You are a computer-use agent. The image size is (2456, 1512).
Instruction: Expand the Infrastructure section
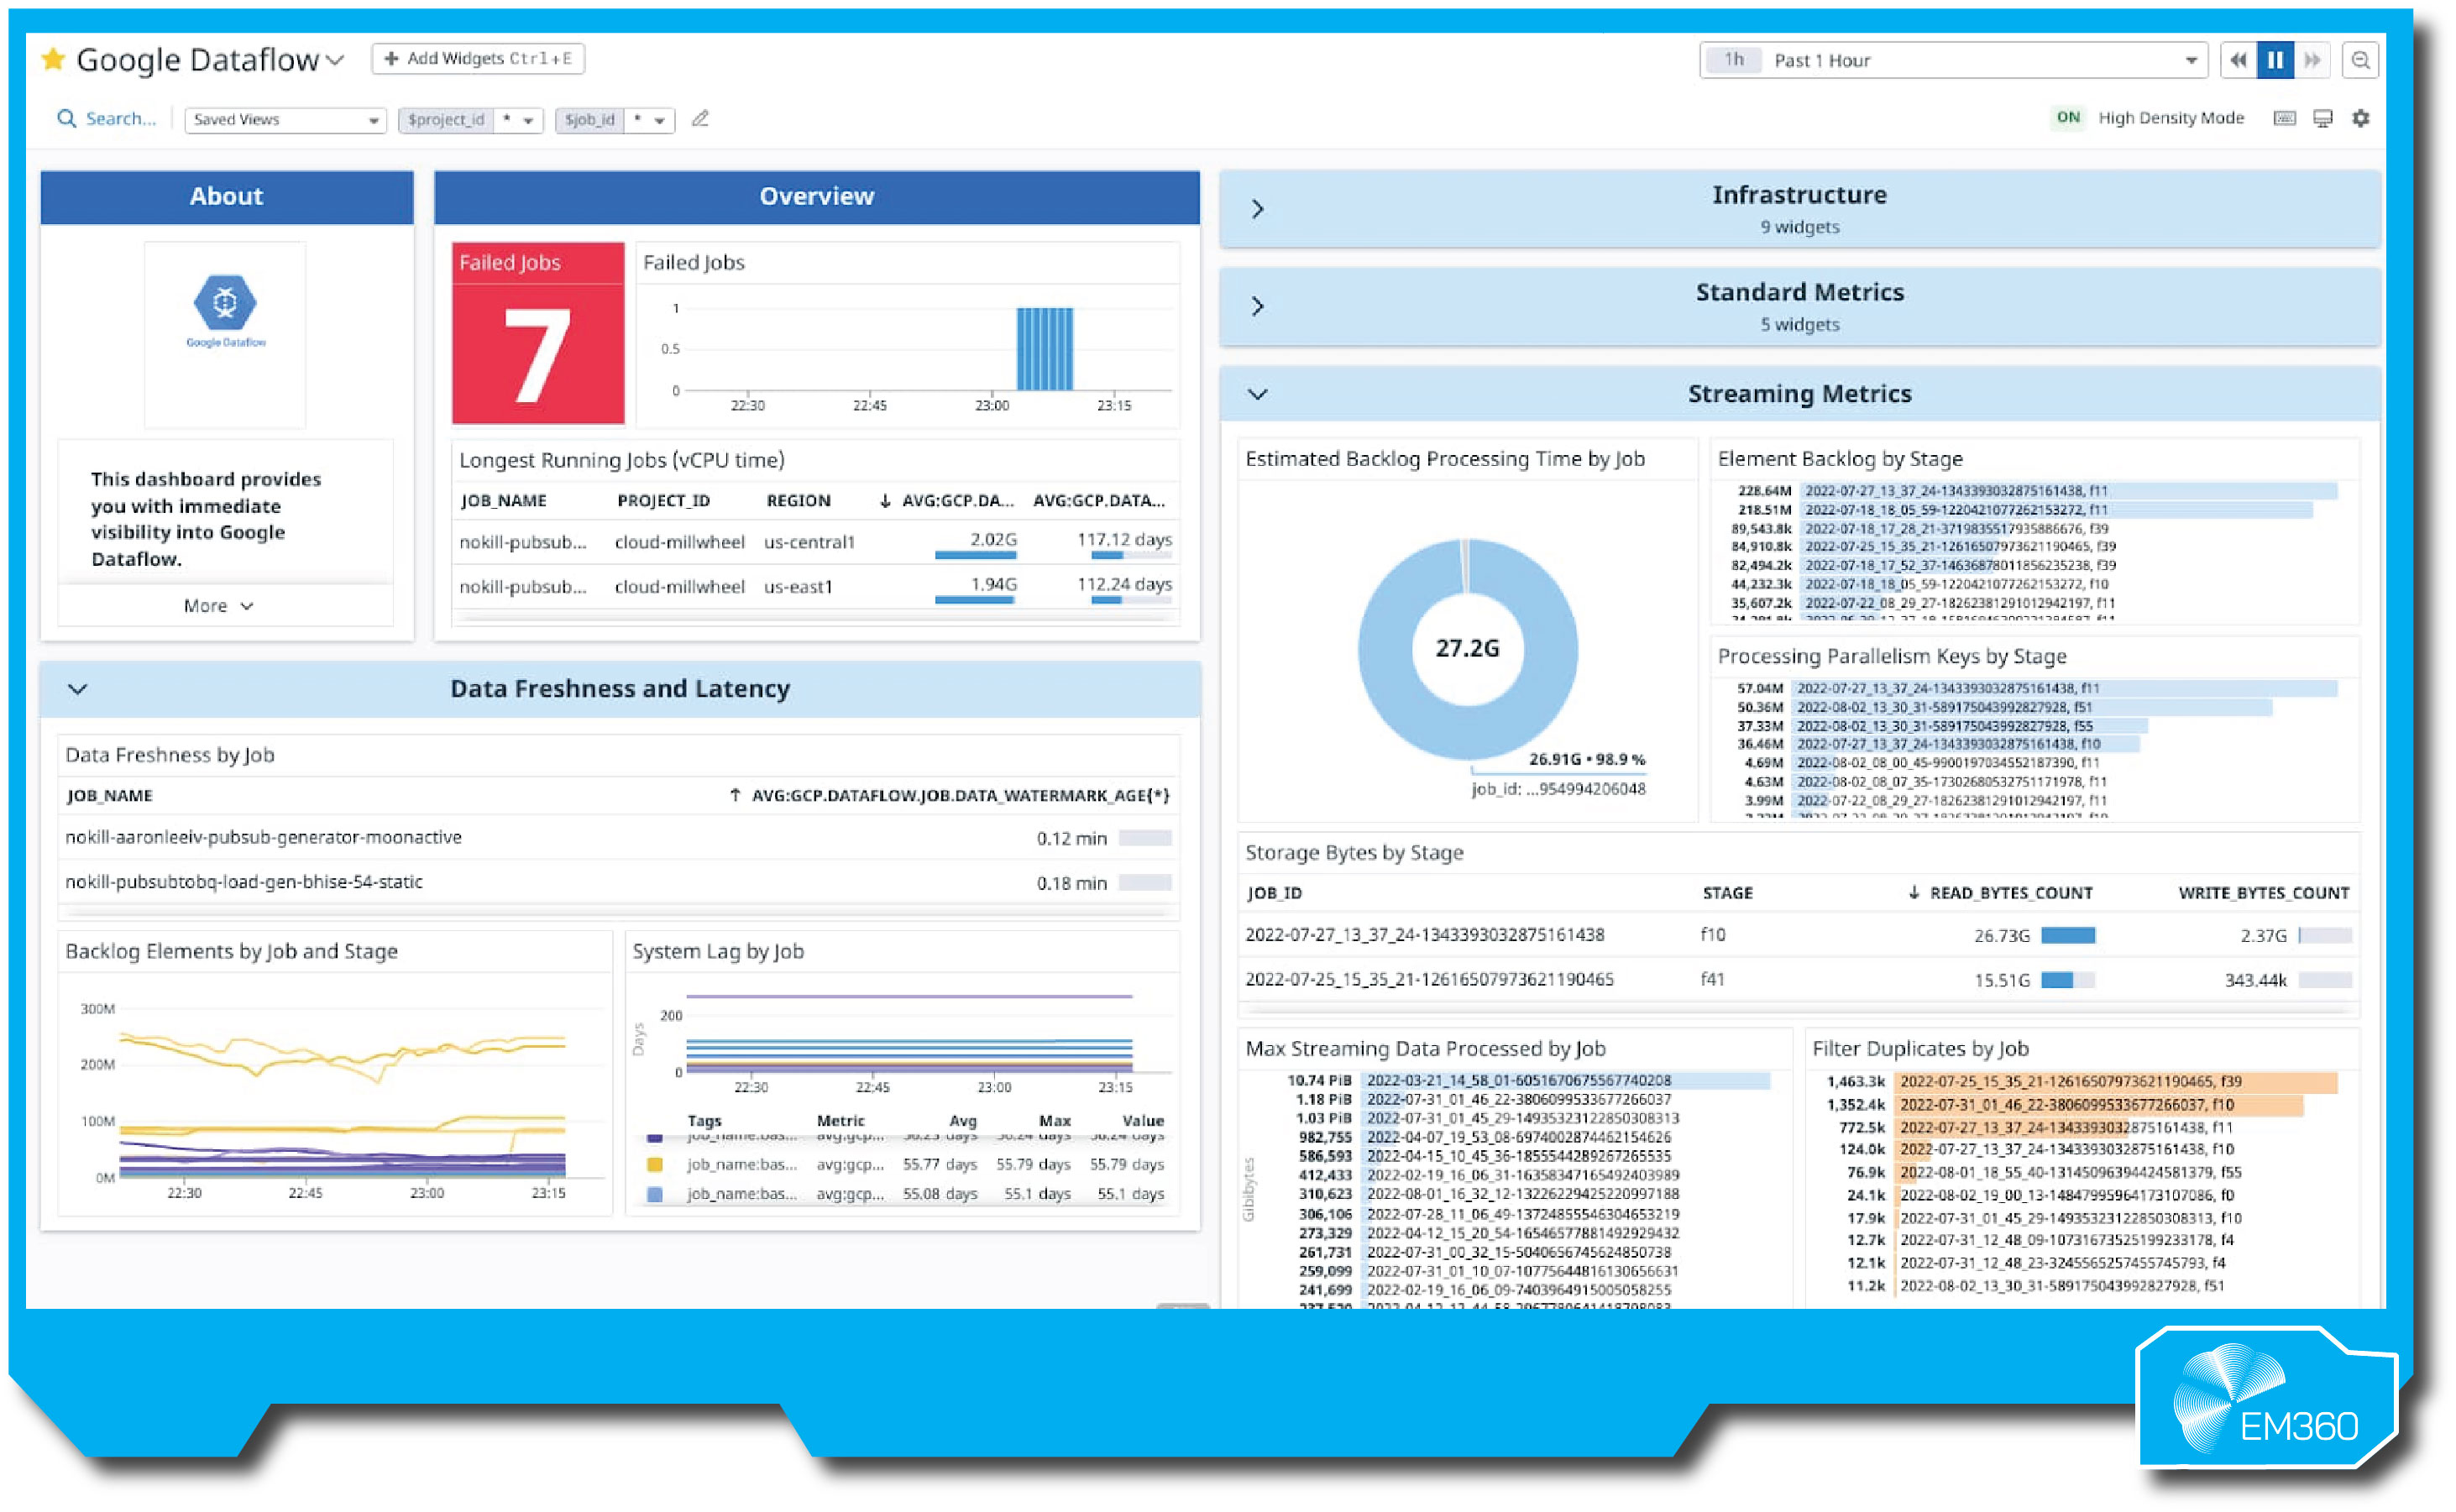(x=1258, y=208)
